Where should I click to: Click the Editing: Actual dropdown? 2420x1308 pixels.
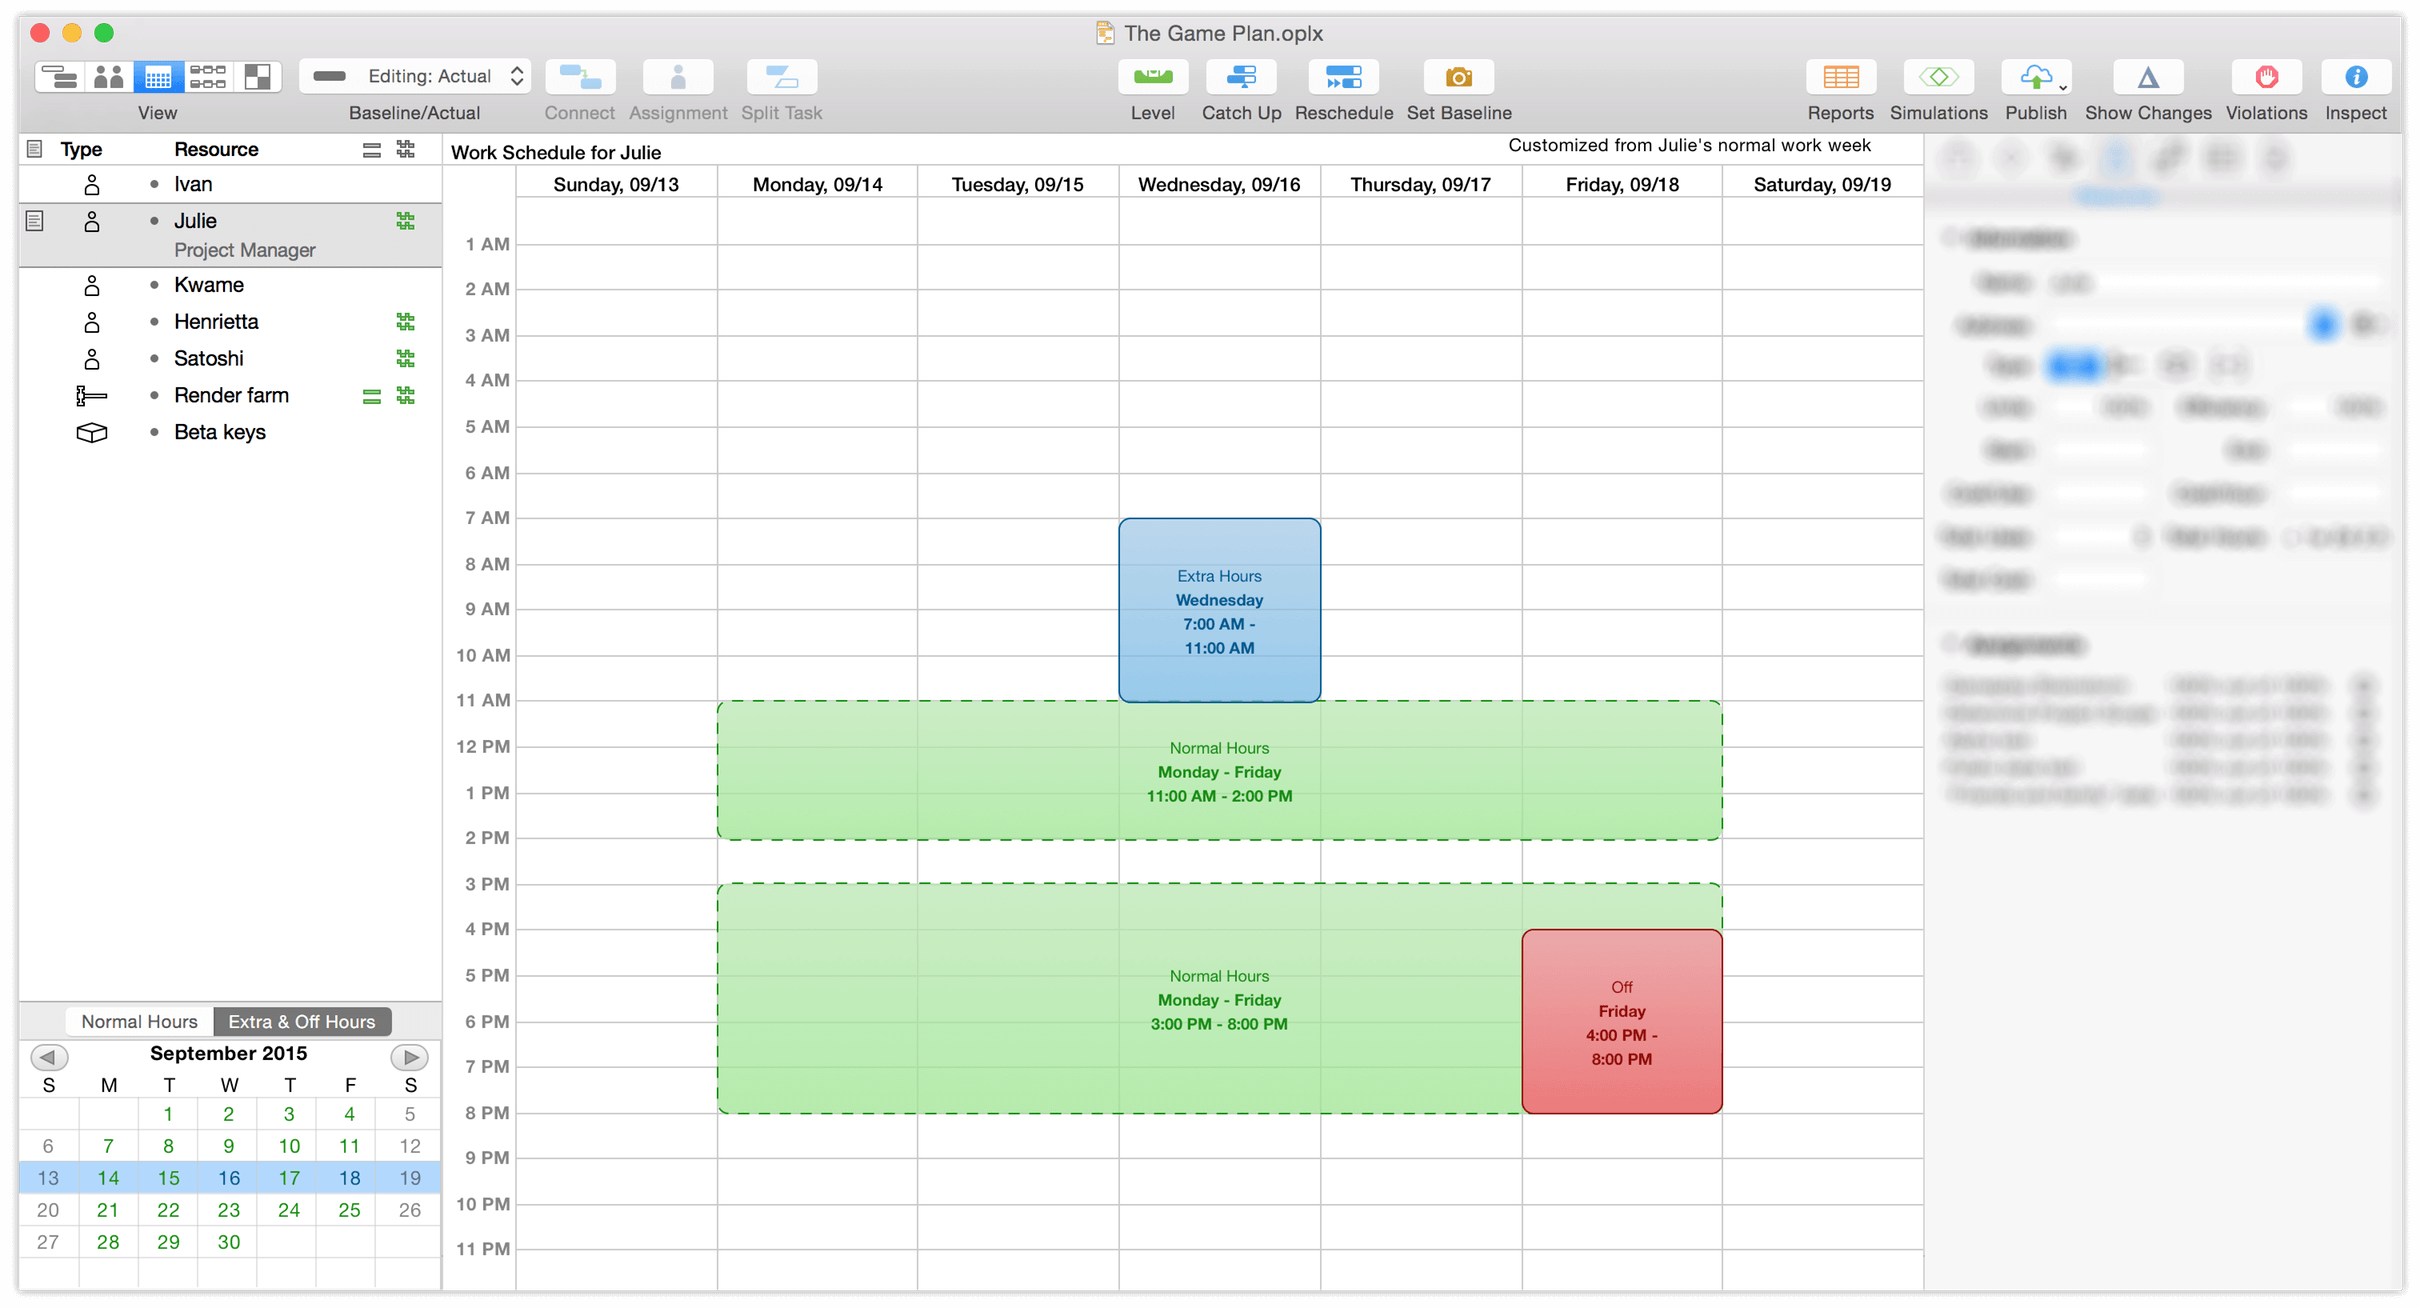417,76
